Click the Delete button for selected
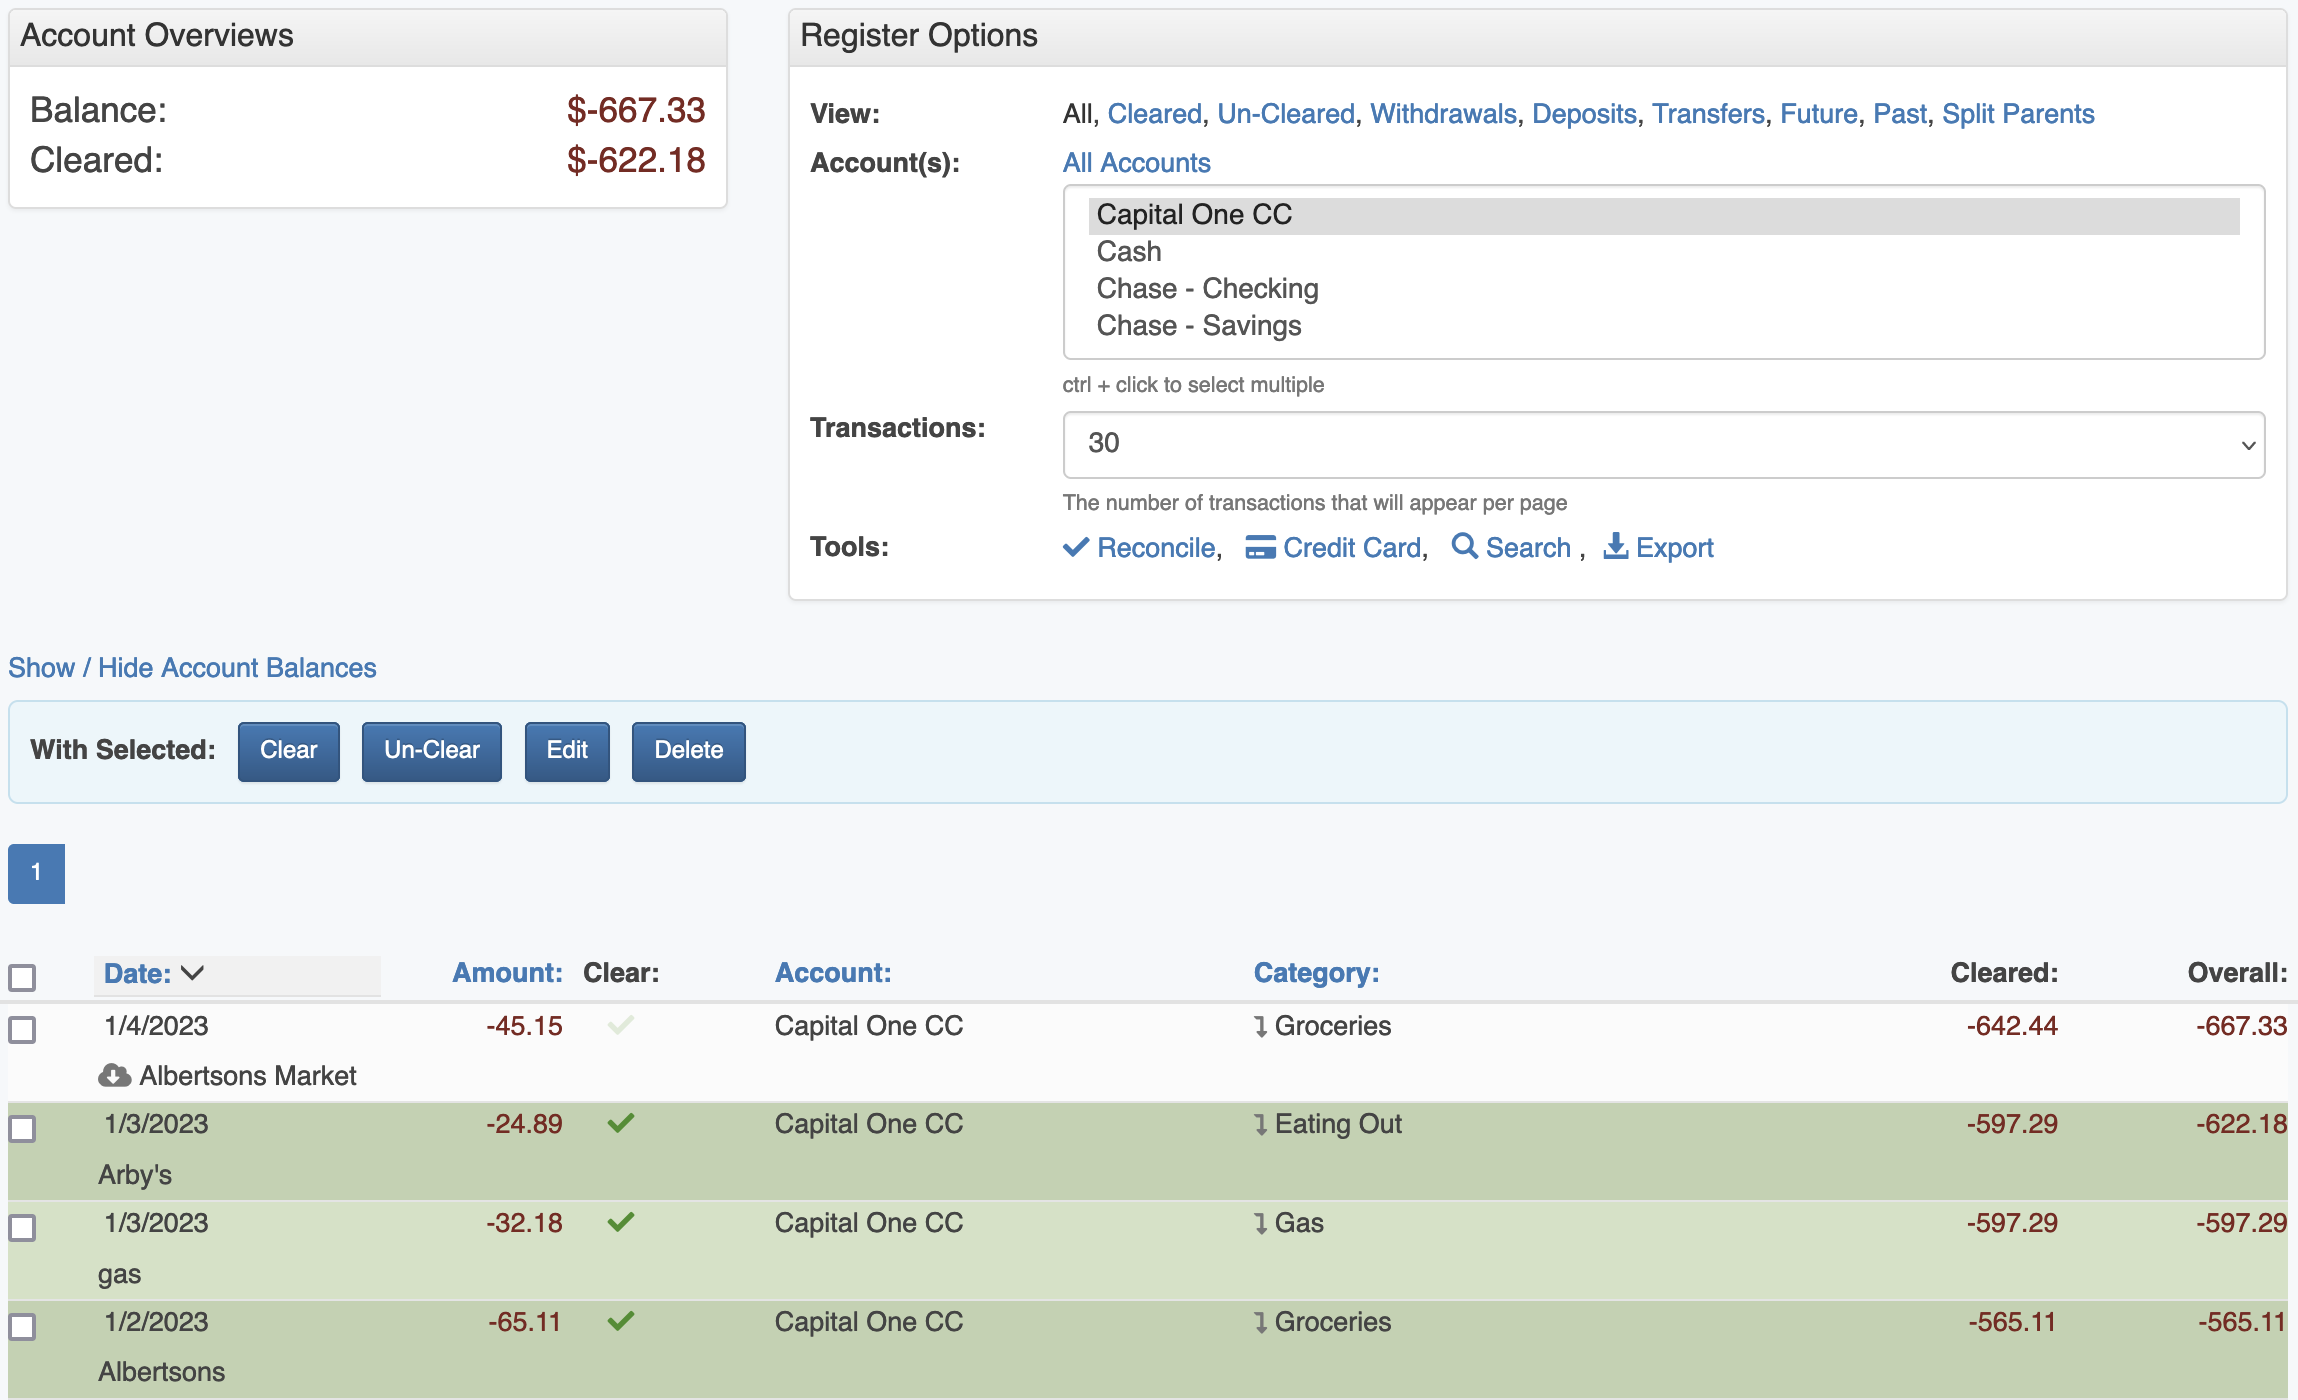Image resolution: width=2298 pixels, height=1400 pixels. coord(688,750)
